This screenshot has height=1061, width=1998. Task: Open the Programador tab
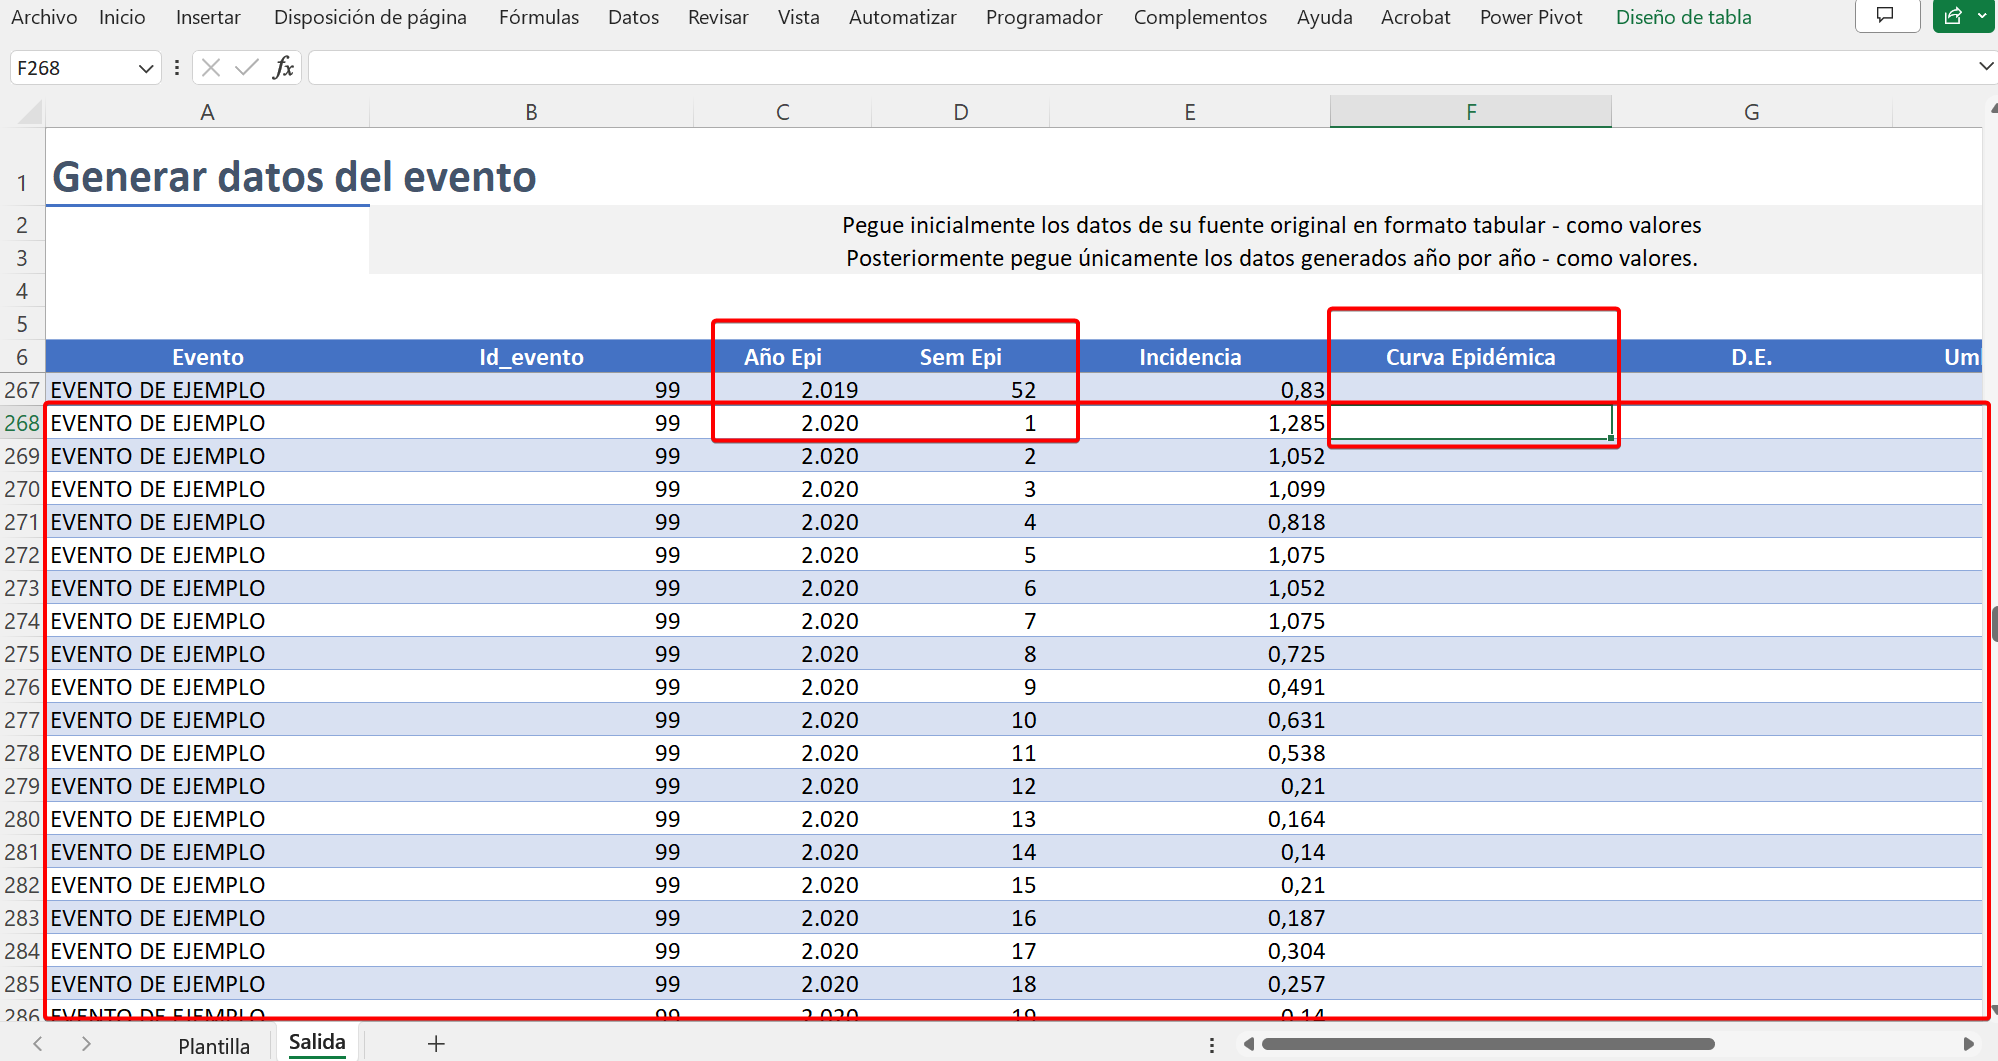1044,17
